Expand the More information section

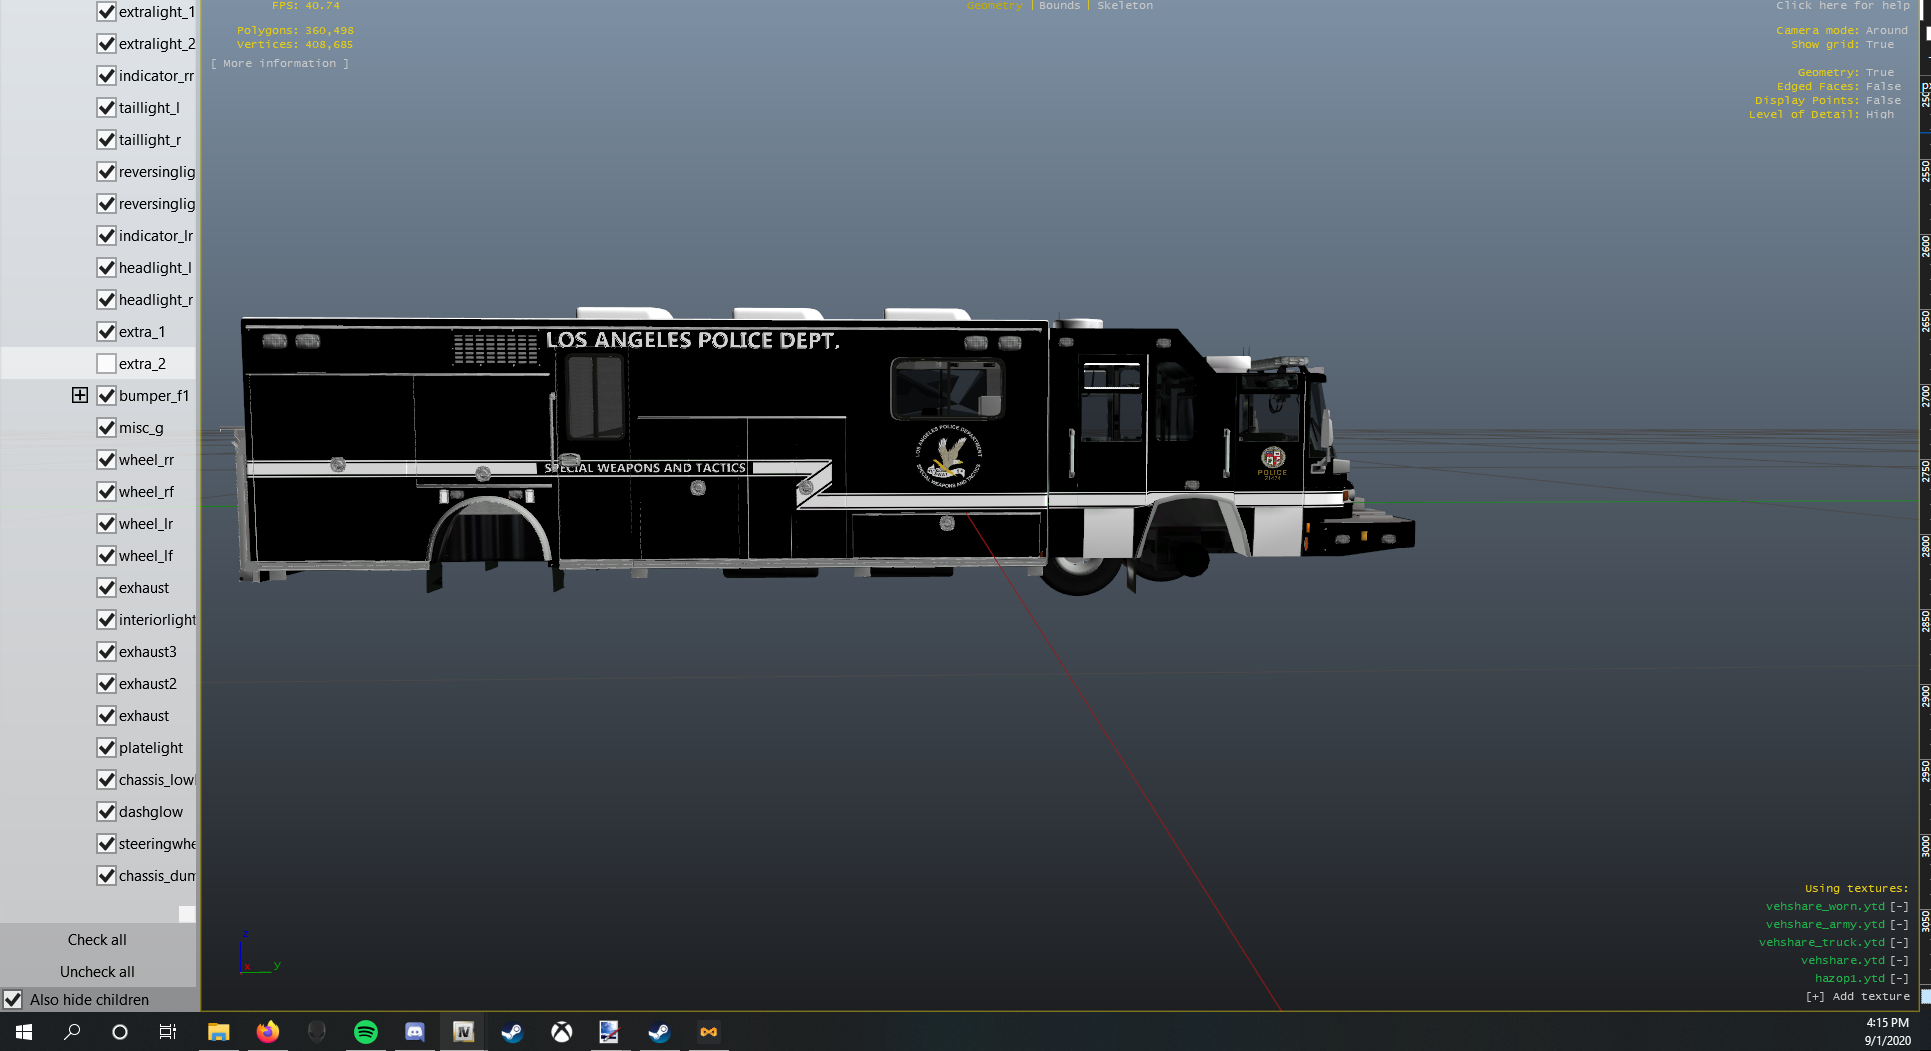coord(279,63)
